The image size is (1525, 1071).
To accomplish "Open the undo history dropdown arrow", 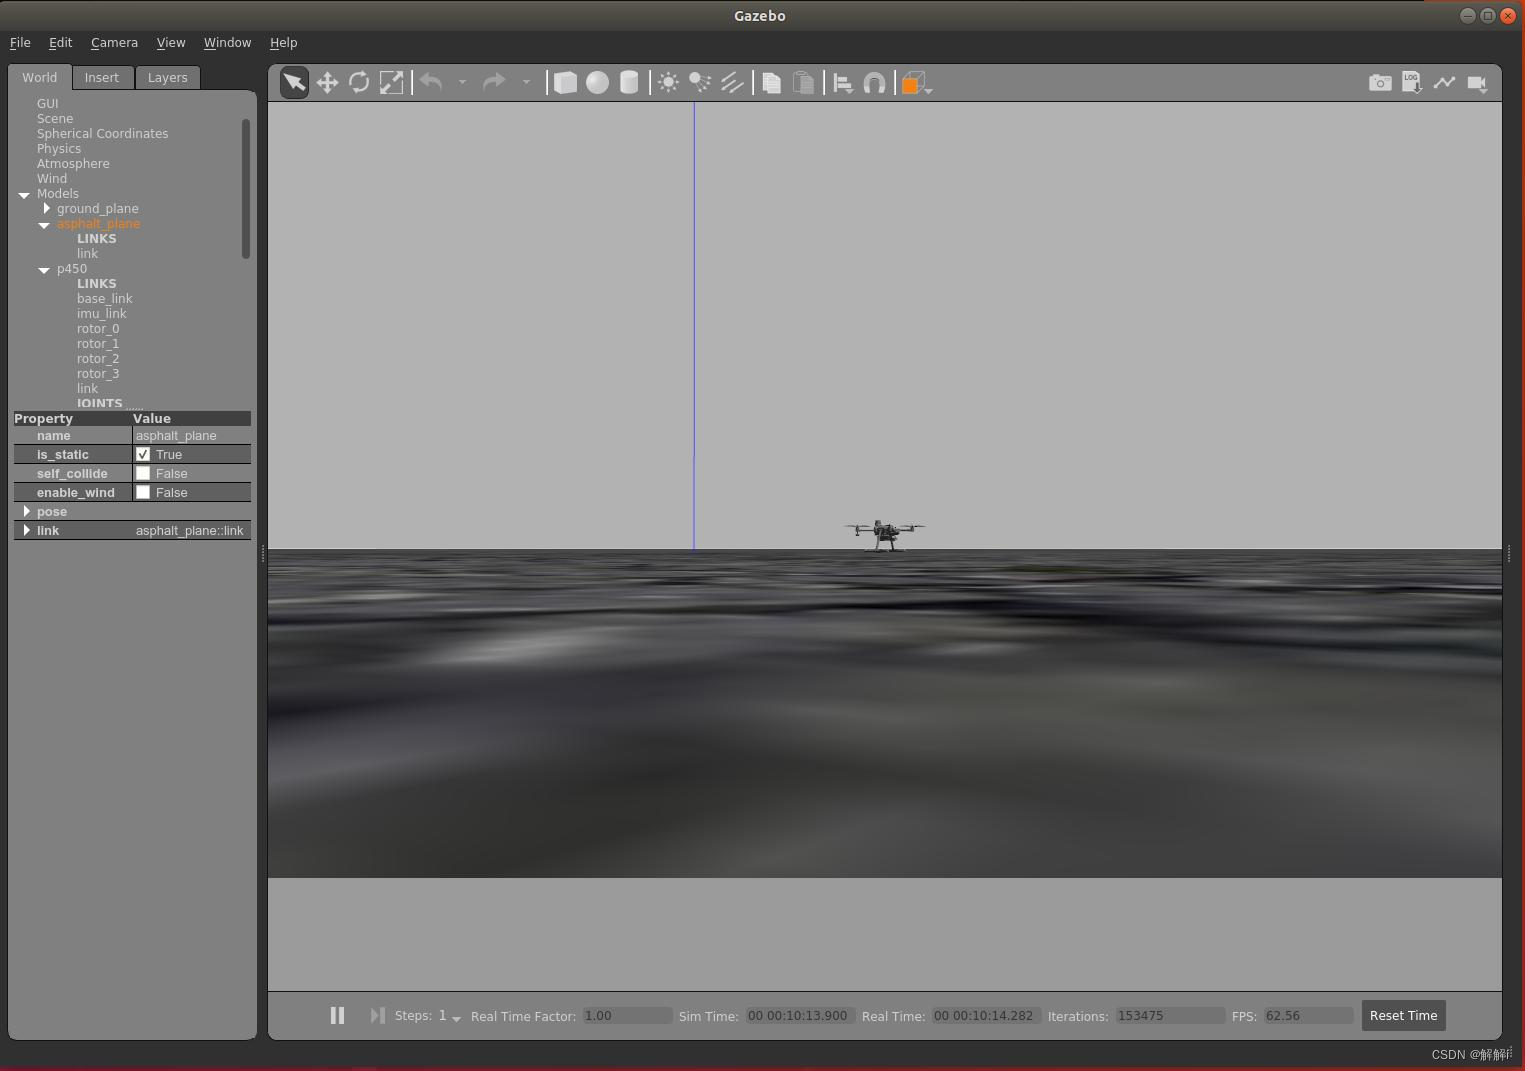I will coord(462,82).
